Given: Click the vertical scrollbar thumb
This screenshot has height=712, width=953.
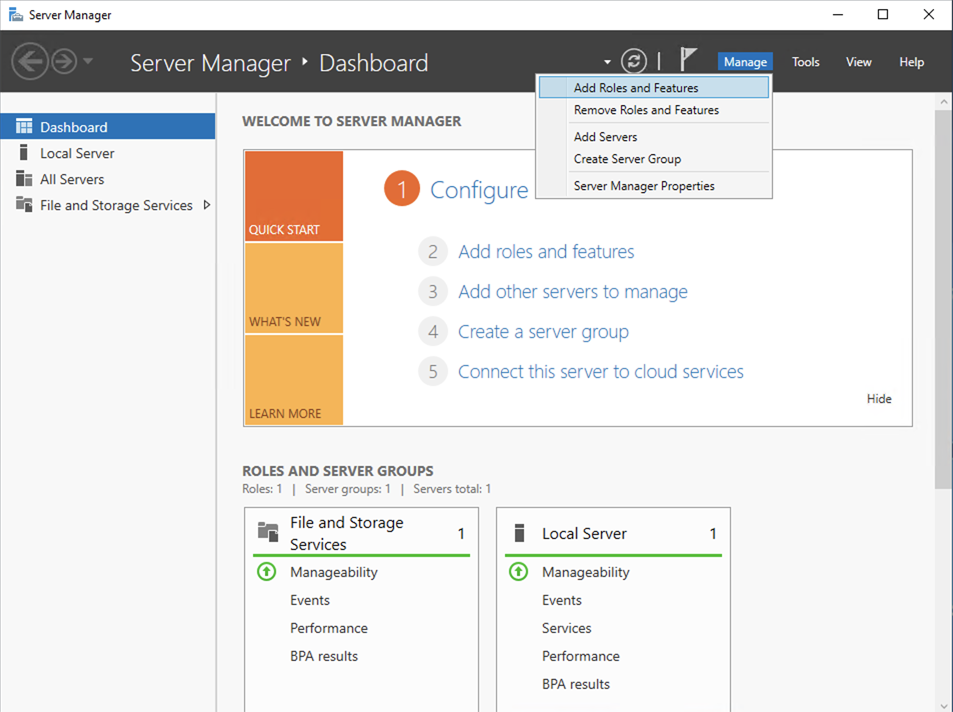Looking at the screenshot, I should pyautogui.click(x=943, y=300).
